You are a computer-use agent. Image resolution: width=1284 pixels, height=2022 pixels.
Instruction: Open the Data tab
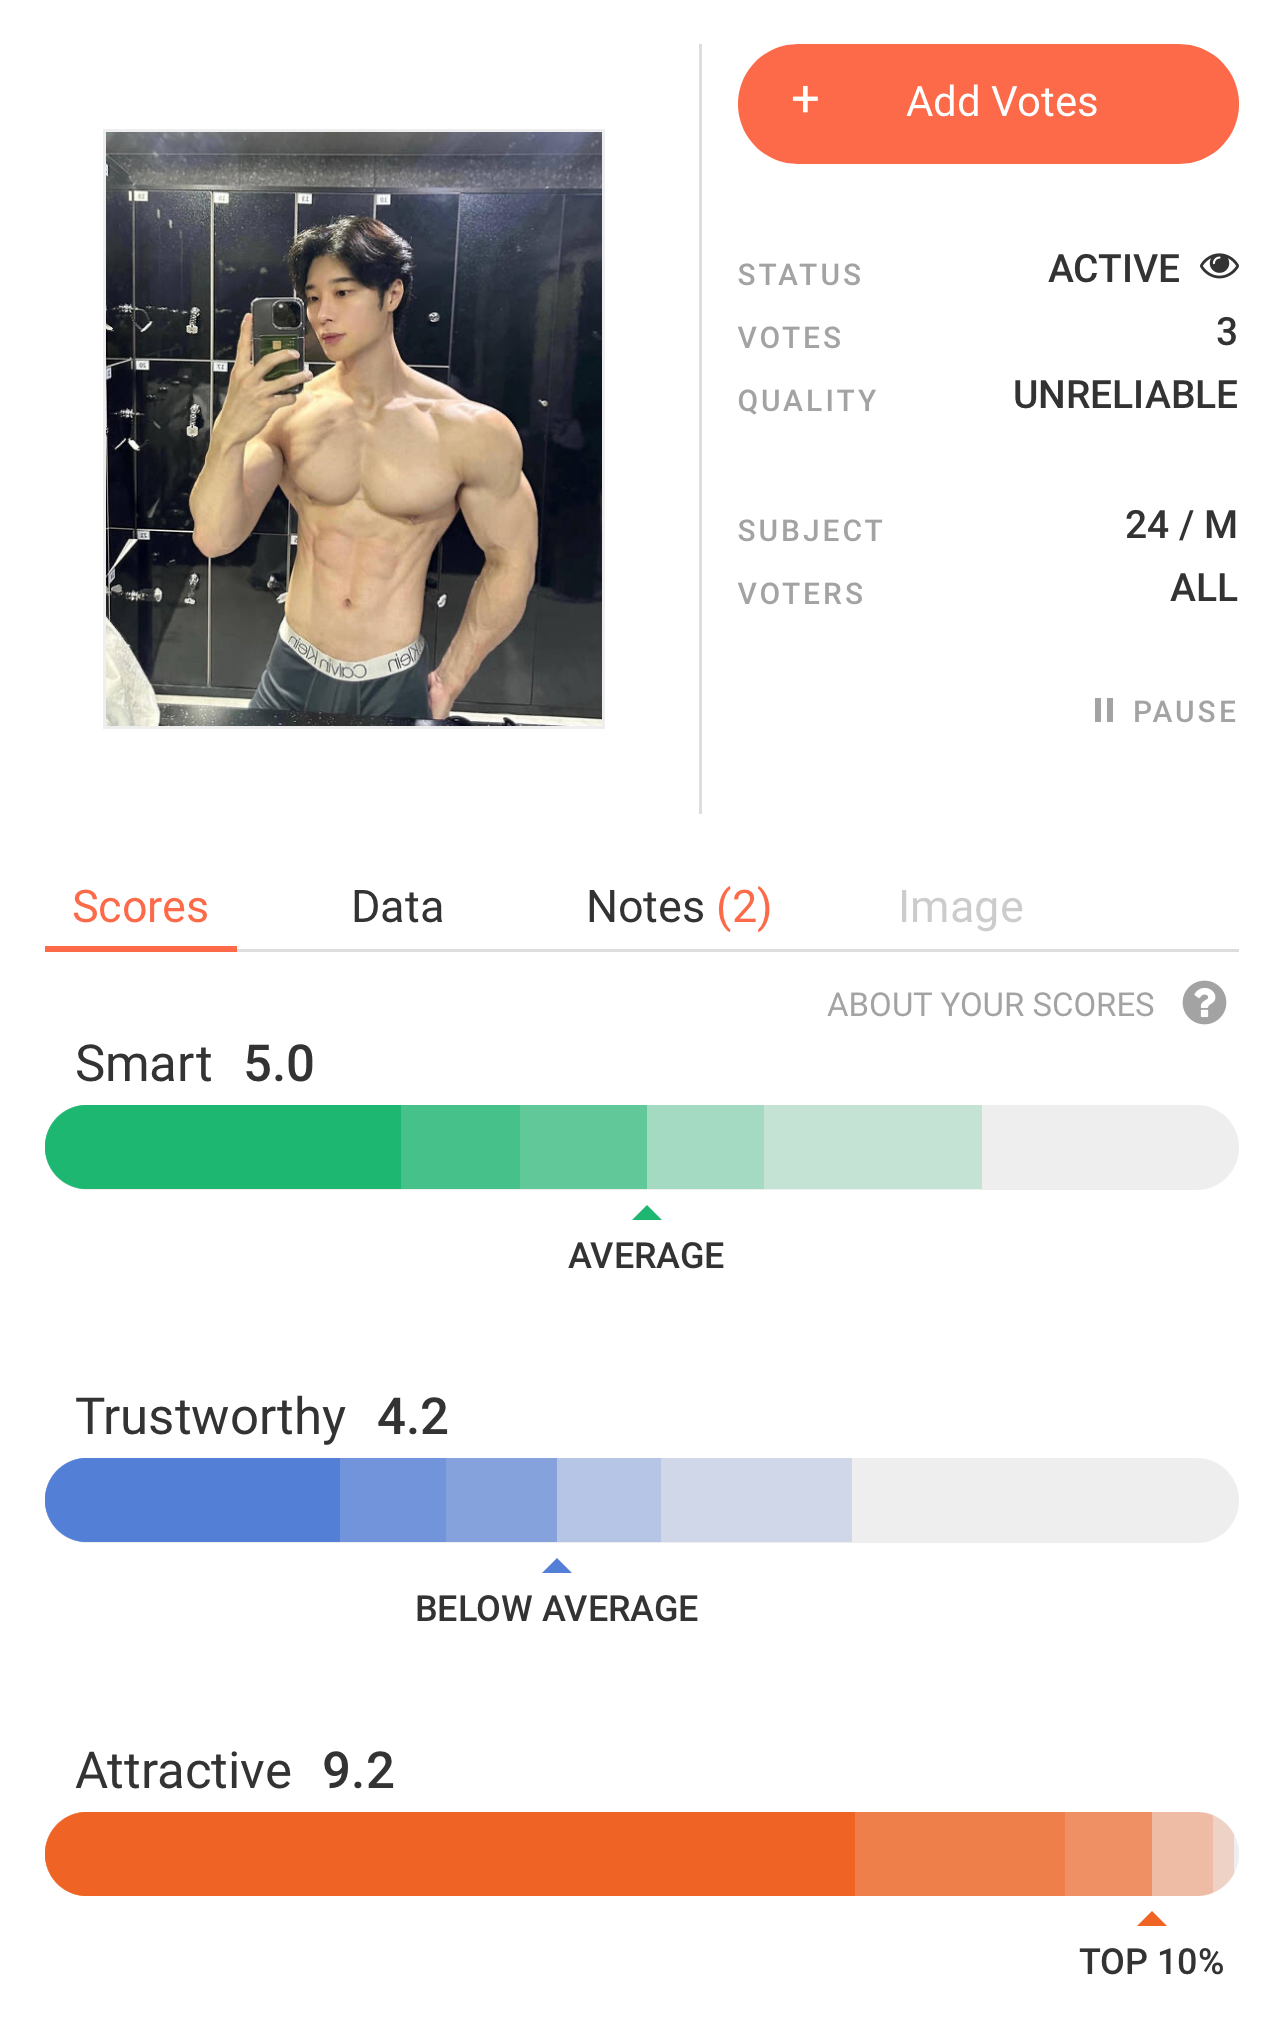click(397, 907)
